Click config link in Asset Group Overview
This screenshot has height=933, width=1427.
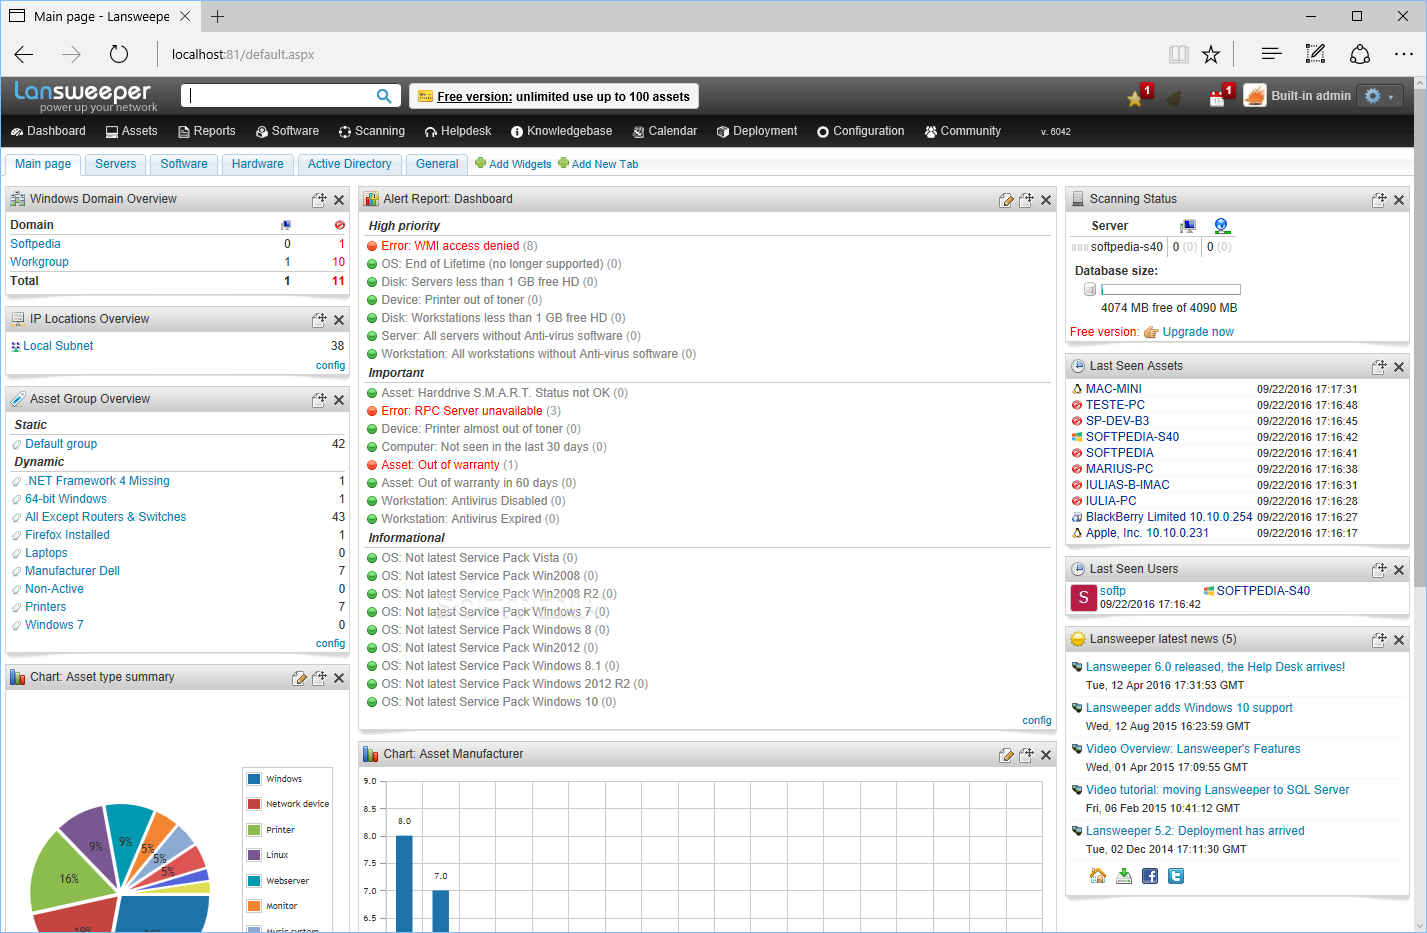click(330, 644)
